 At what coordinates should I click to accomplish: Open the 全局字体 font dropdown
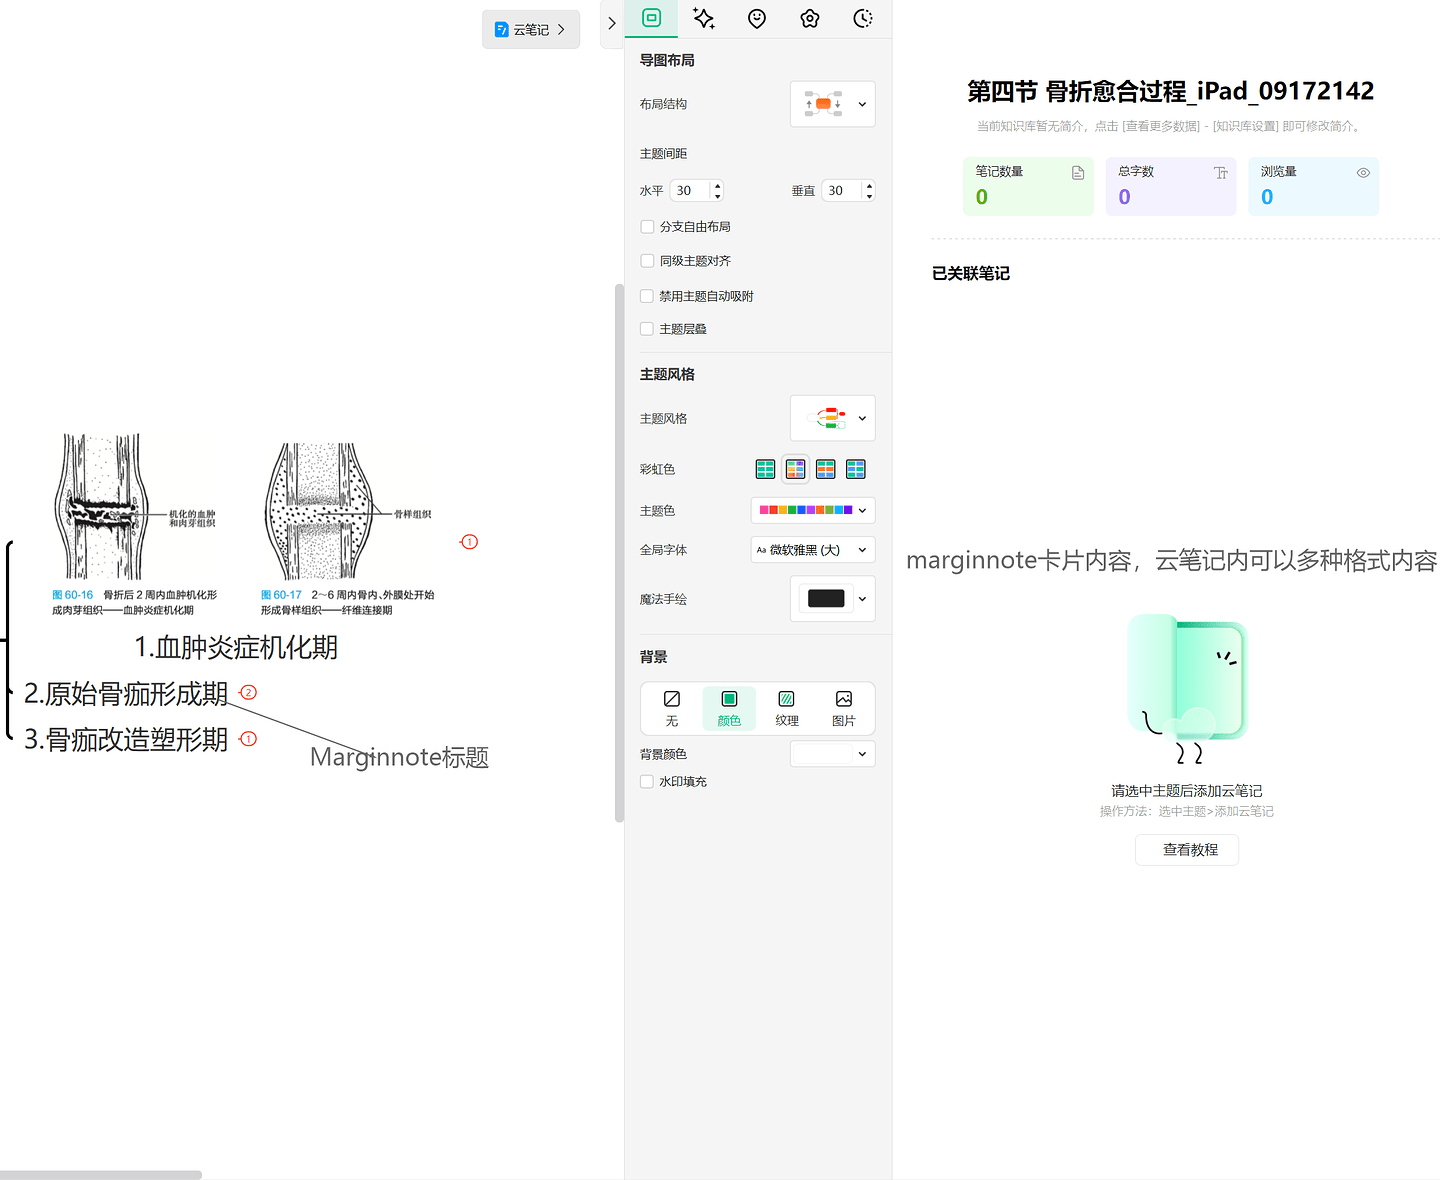pos(812,550)
